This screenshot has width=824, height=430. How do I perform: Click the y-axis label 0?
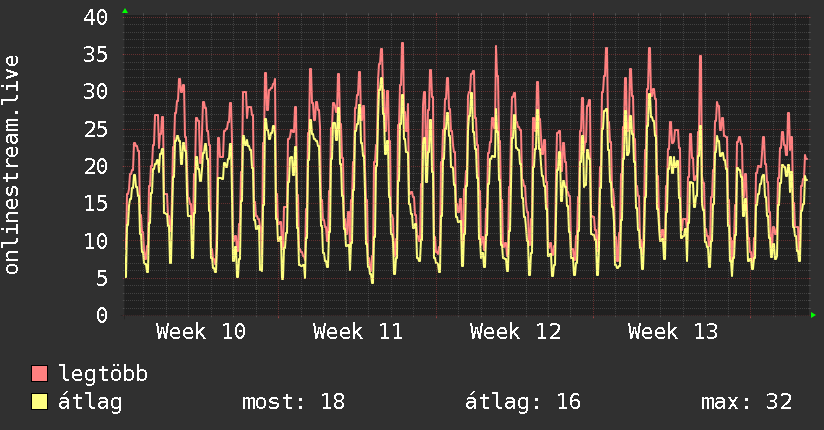point(102,315)
